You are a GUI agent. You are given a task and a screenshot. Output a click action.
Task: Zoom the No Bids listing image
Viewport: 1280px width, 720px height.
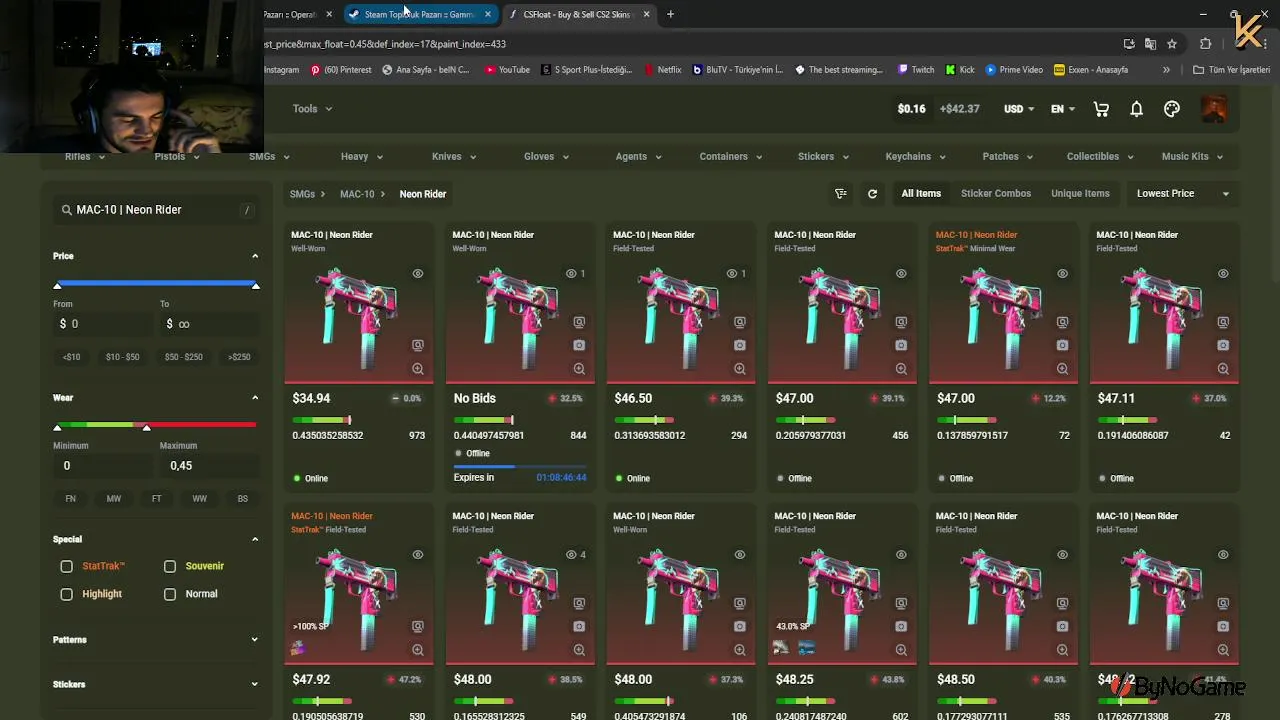[579, 369]
